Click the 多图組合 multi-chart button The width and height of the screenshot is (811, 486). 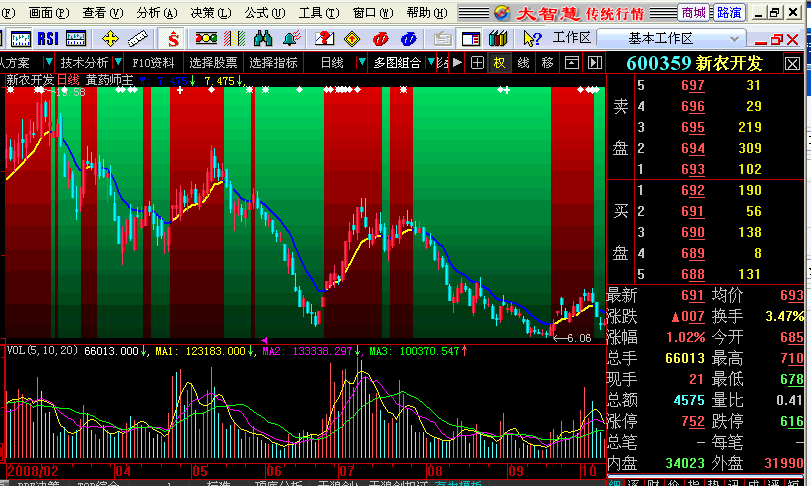(x=397, y=63)
